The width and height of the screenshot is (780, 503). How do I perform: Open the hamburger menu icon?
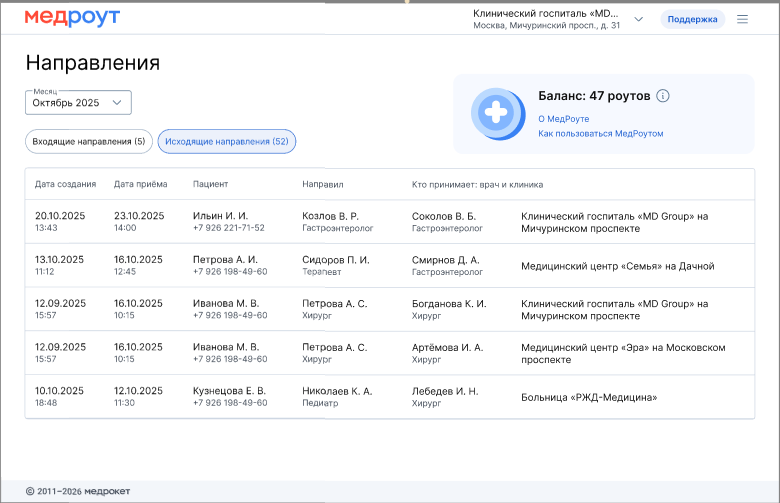point(742,19)
